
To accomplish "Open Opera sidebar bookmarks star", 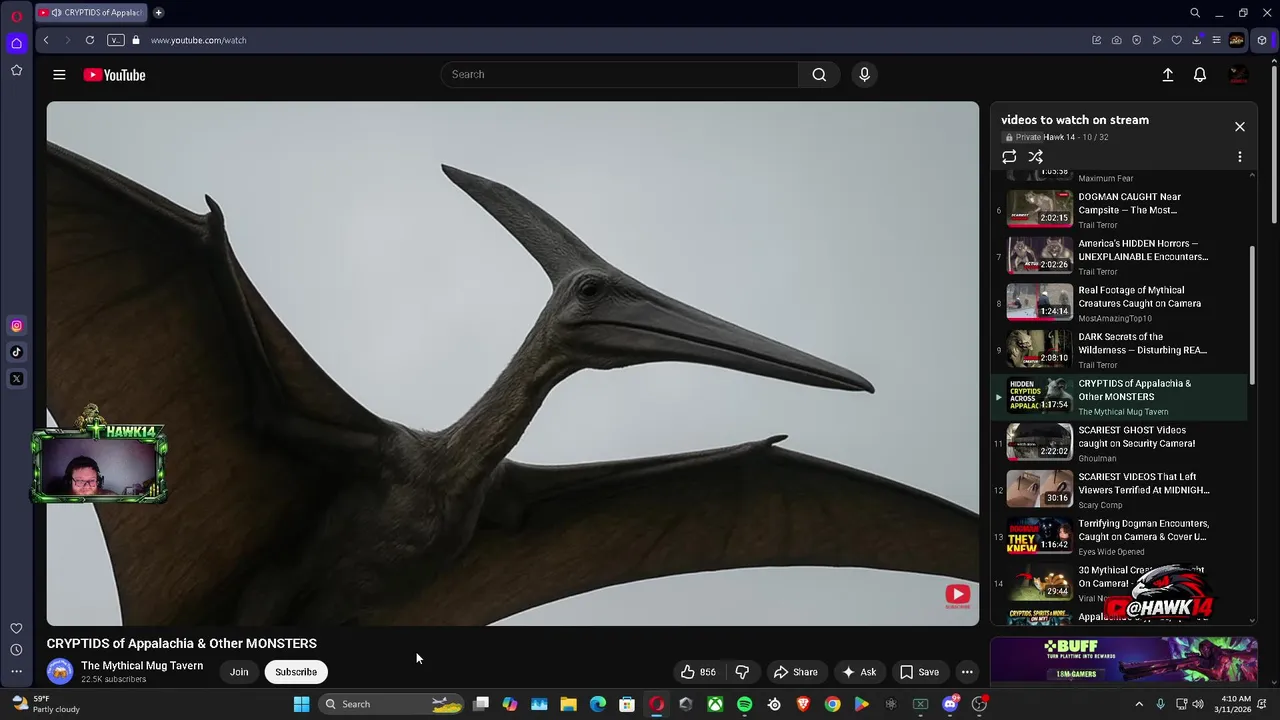I will point(16,70).
